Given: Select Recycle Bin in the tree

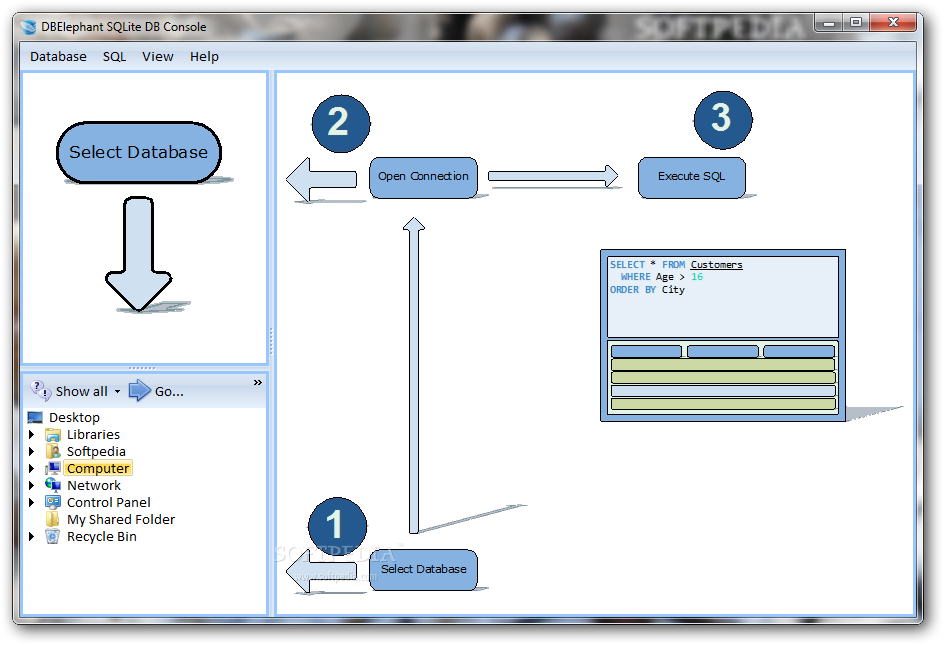Looking at the screenshot, I should tap(102, 536).
